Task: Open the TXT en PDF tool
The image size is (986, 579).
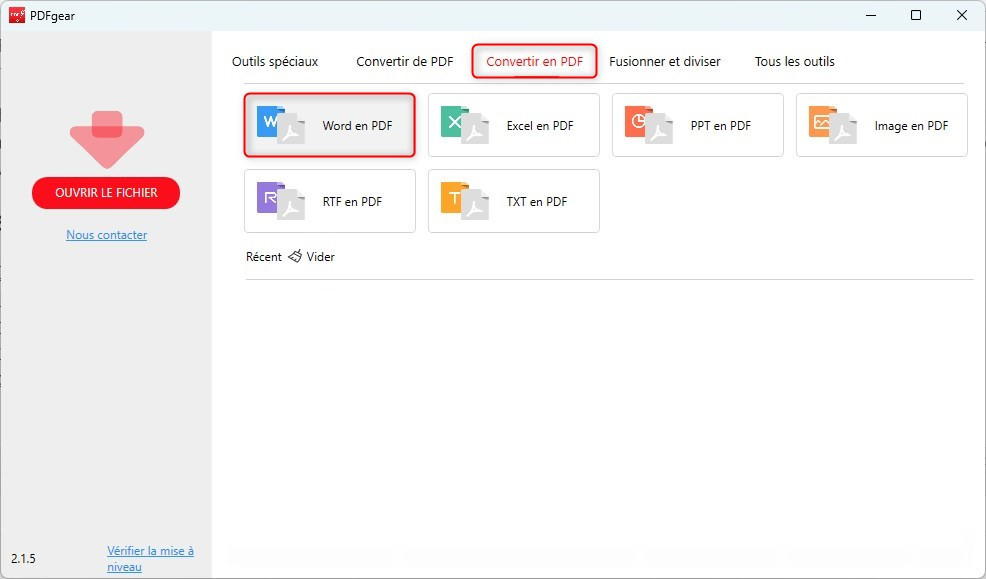Action: 513,201
